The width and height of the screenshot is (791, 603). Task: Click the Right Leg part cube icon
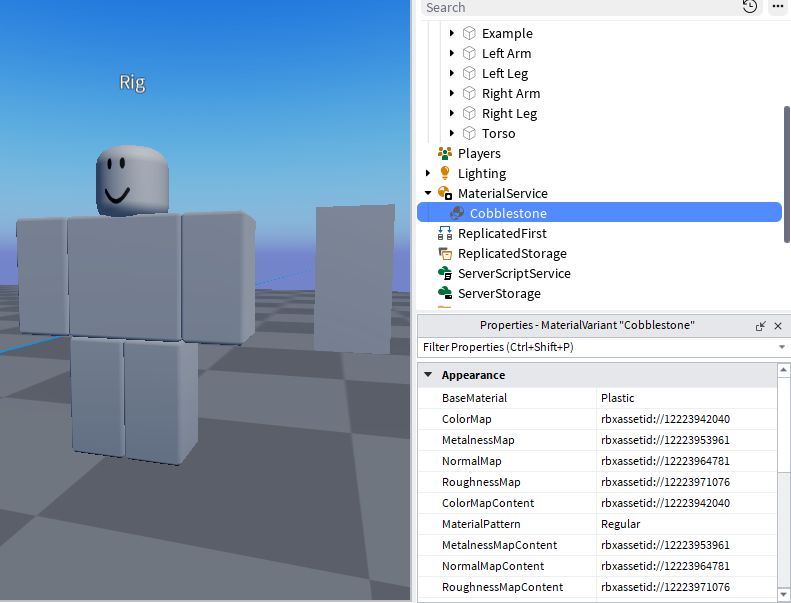pyautogui.click(x=469, y=114)
